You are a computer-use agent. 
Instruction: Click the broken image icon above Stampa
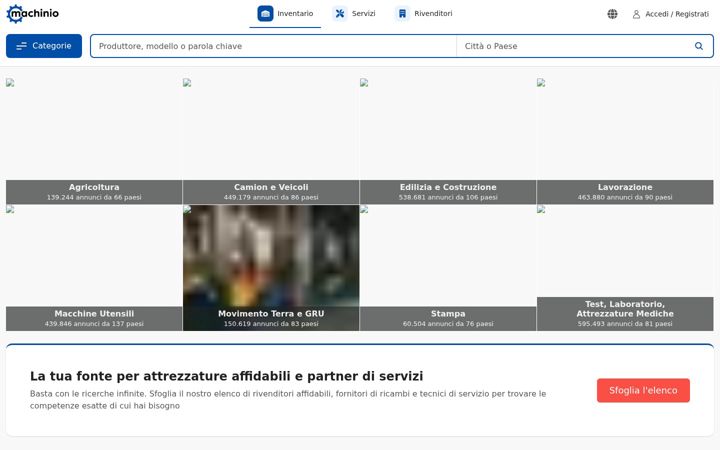pos(364,209)
